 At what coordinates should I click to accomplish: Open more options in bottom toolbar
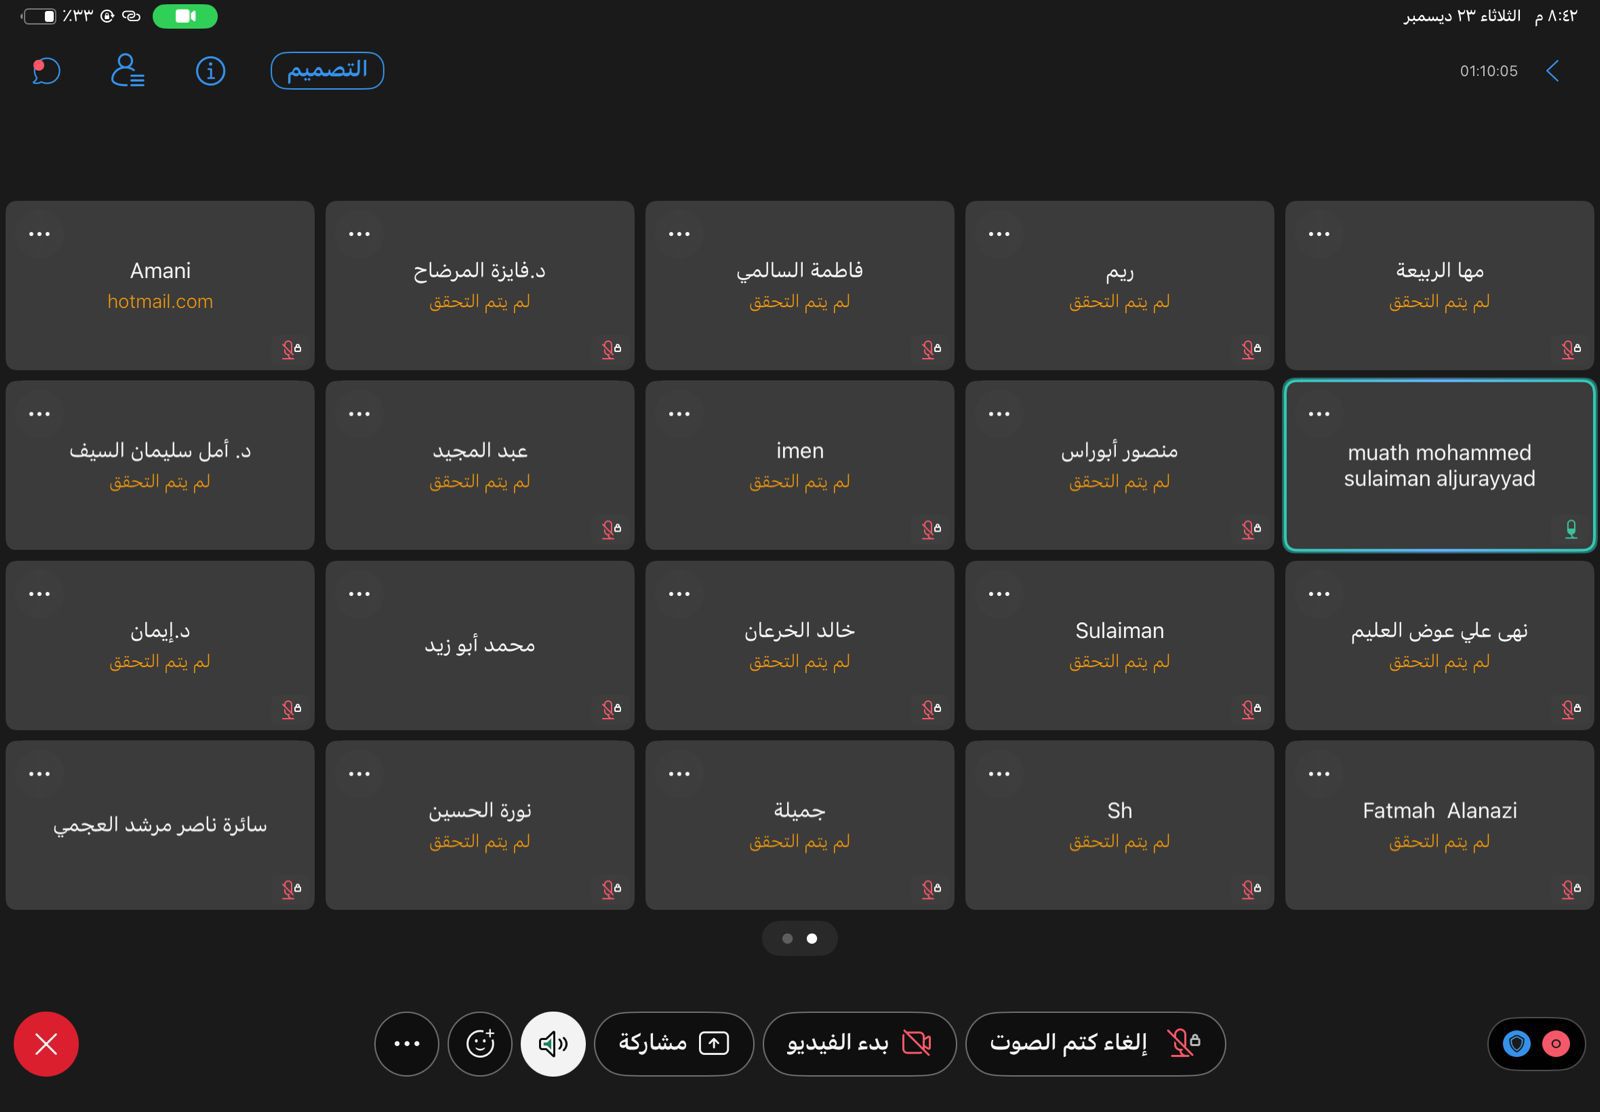pos(407,1044)
